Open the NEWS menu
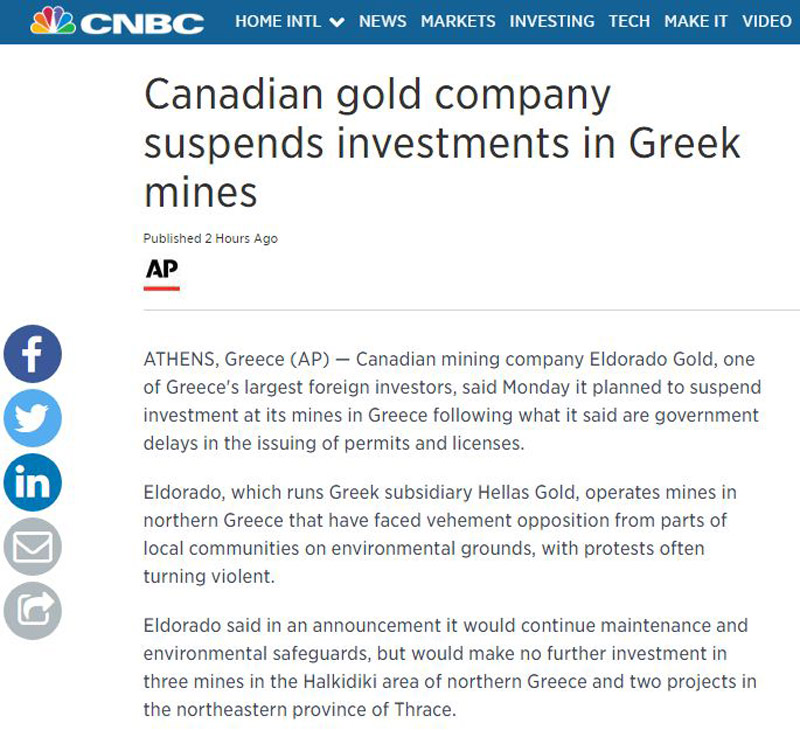The width and height of the screenshot is (800, 730). coord(383,21)
